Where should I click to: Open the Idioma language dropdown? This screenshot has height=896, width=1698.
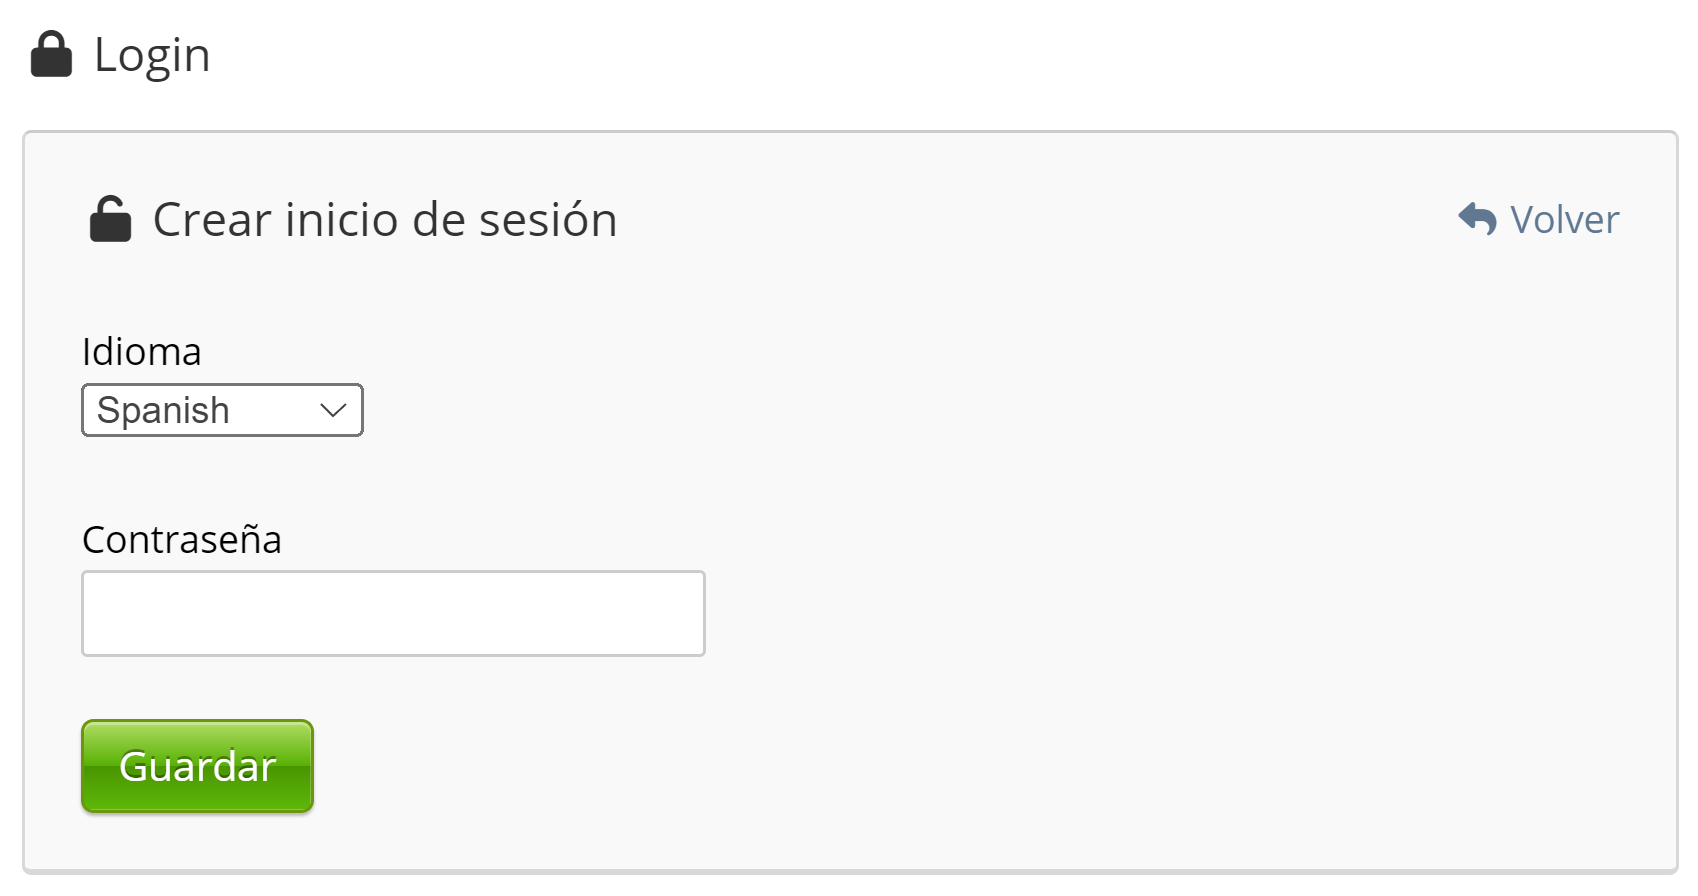(x=222, y=410)
